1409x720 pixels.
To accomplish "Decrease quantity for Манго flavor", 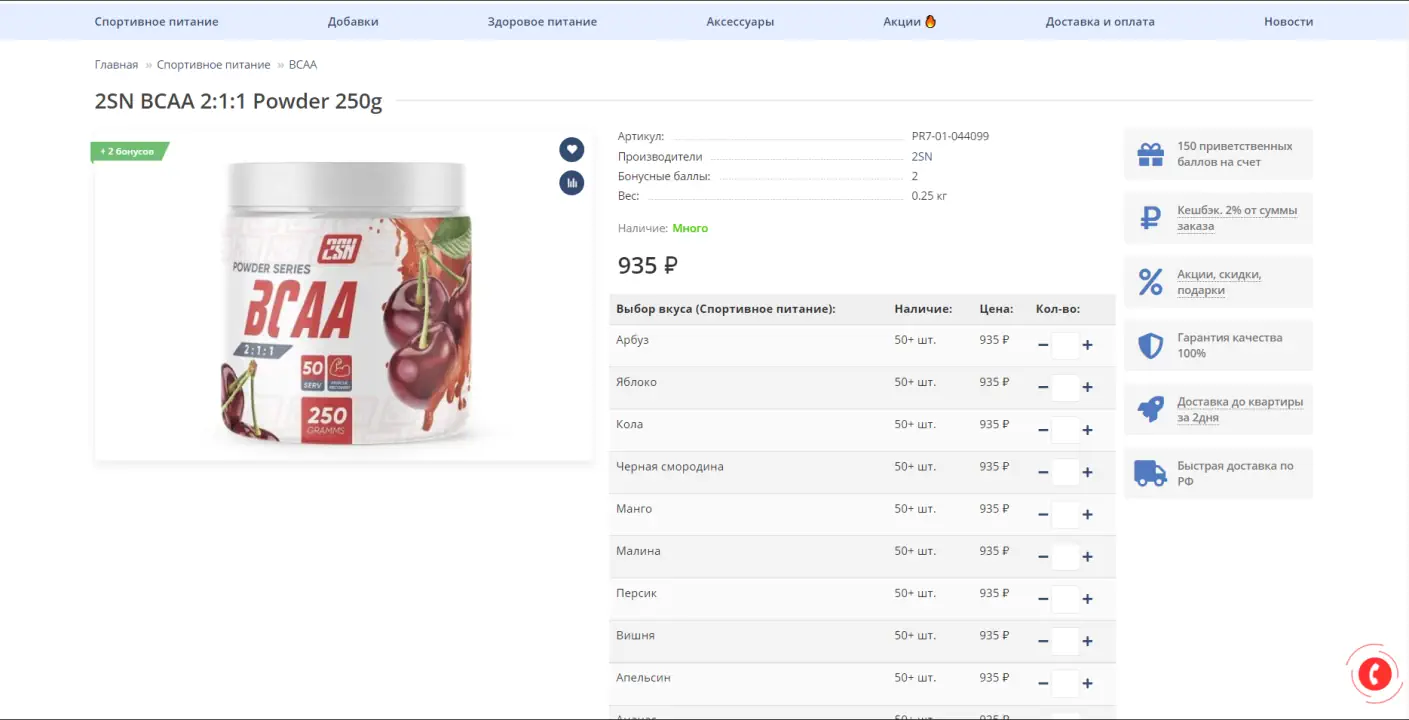I will (x=1043, y=515).
